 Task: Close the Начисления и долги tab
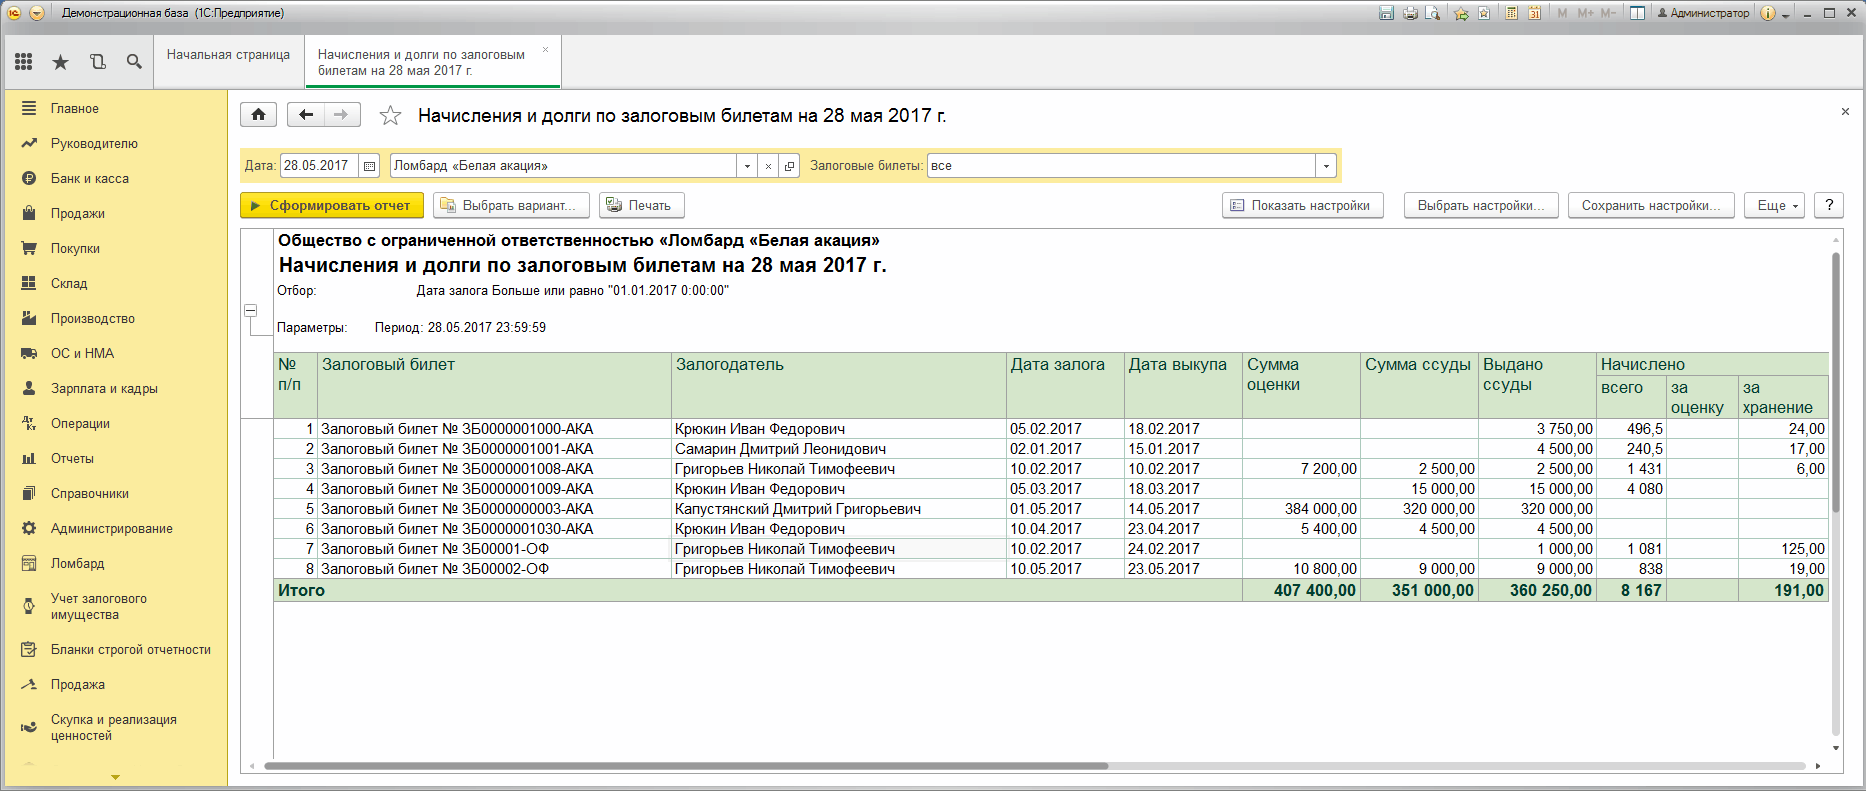545,49
